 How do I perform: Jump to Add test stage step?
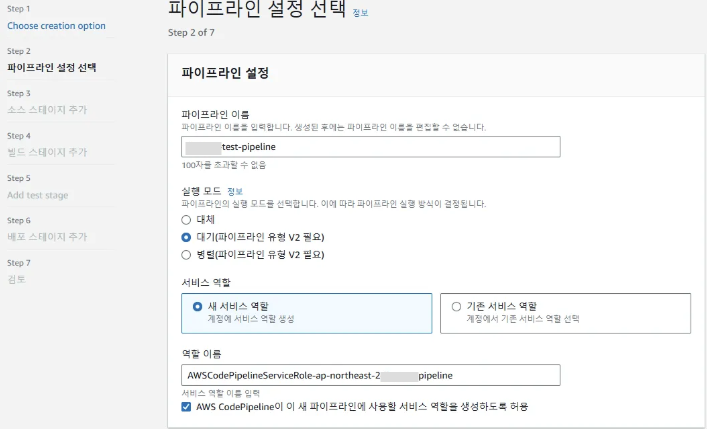[38, 195]
